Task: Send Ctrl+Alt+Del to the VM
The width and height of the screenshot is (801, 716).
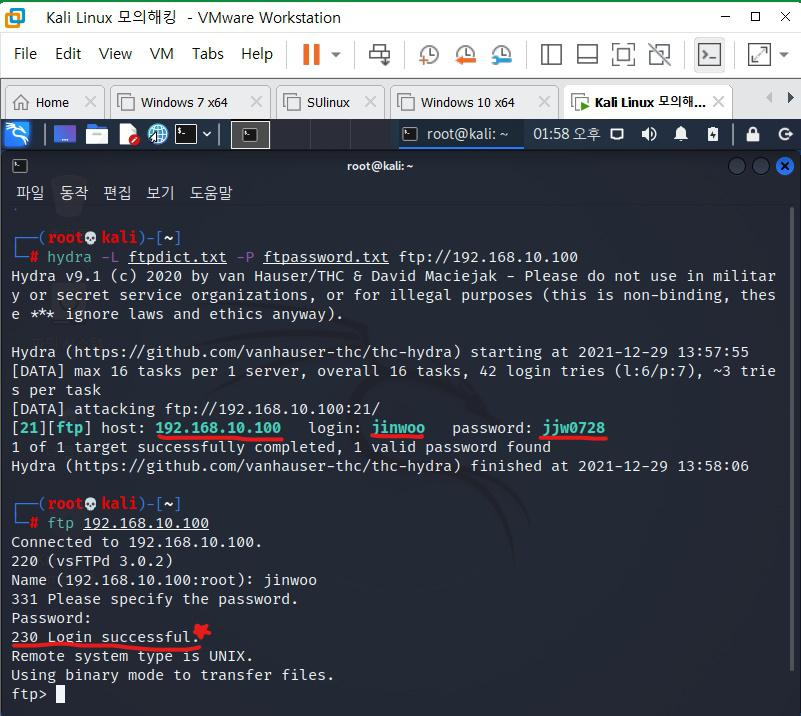Action: (x=380, y=54)
